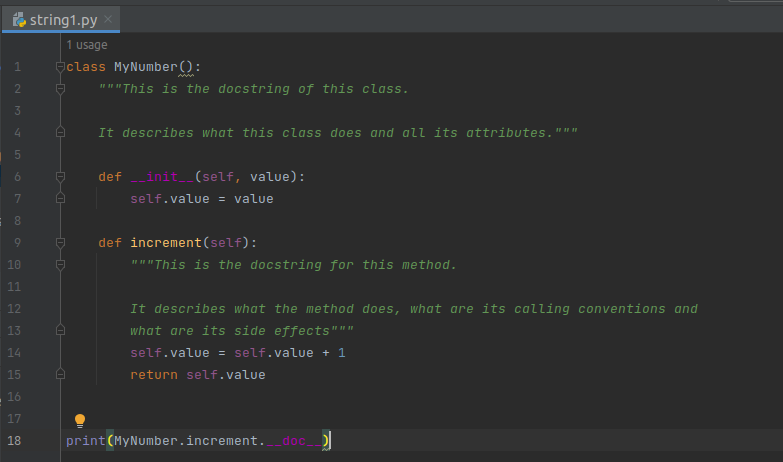Click the Python file icon on string1.py tab
Viewport: 783px width, 462px height.
point(19,20)
